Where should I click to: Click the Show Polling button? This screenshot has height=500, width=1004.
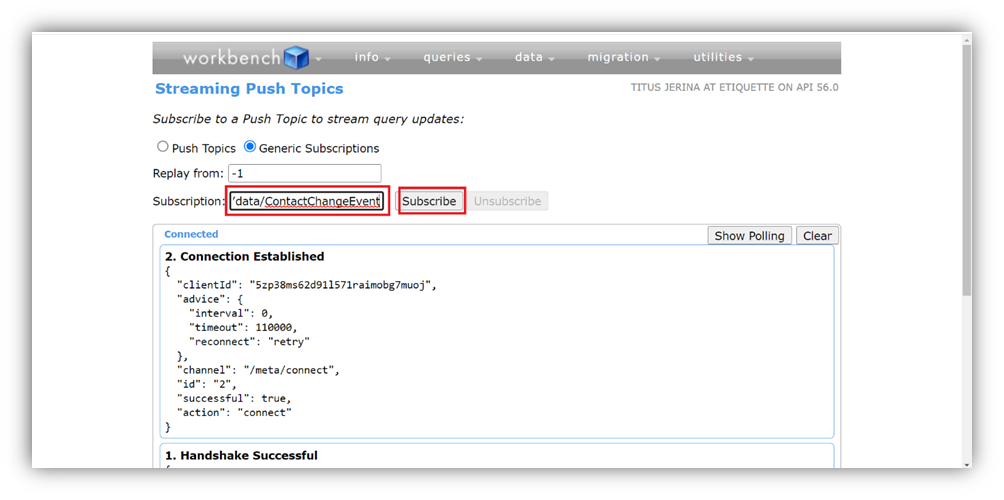pos(749,236)
